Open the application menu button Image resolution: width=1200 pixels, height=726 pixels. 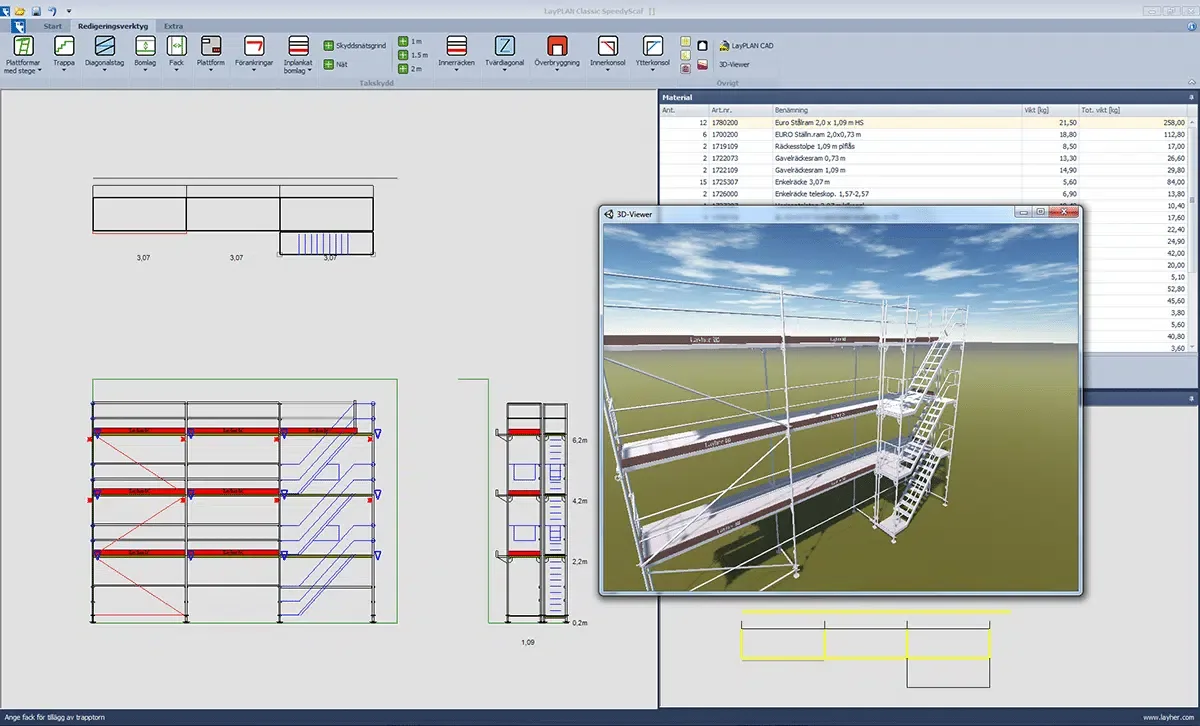click(x=19, y=25)
